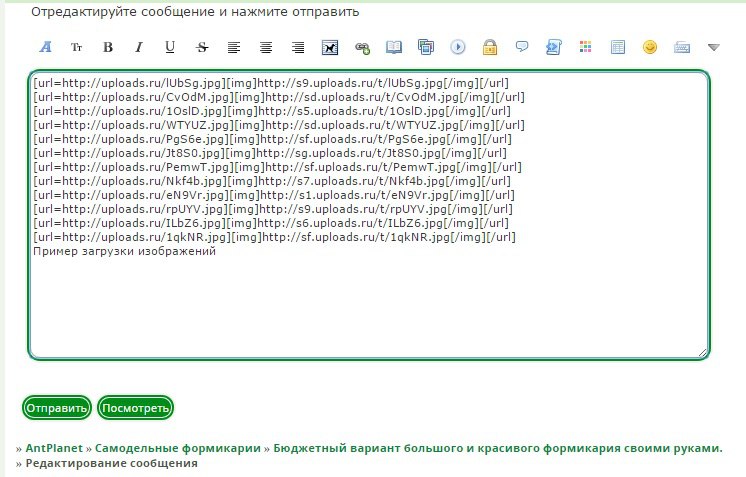Insert hidden text with padlock icon
The height and width of the screenshot is (477, 746).
490,47
